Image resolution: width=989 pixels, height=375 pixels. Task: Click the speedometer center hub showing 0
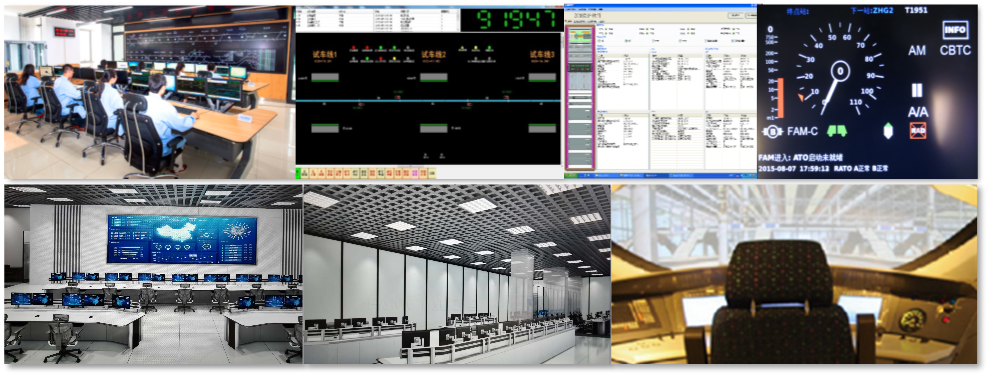point(840,71)
